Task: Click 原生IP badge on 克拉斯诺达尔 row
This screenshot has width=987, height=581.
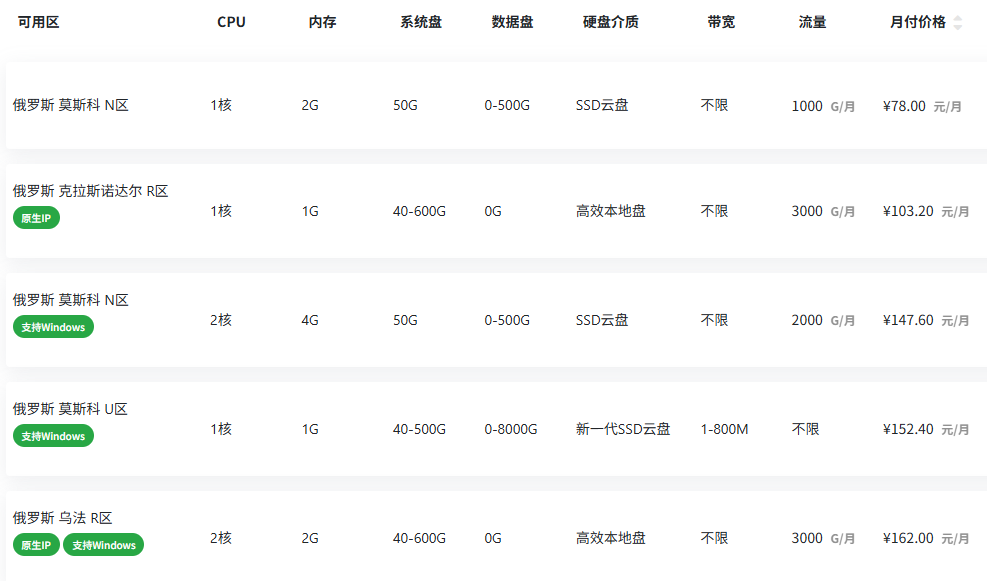Action: (36, 218)
